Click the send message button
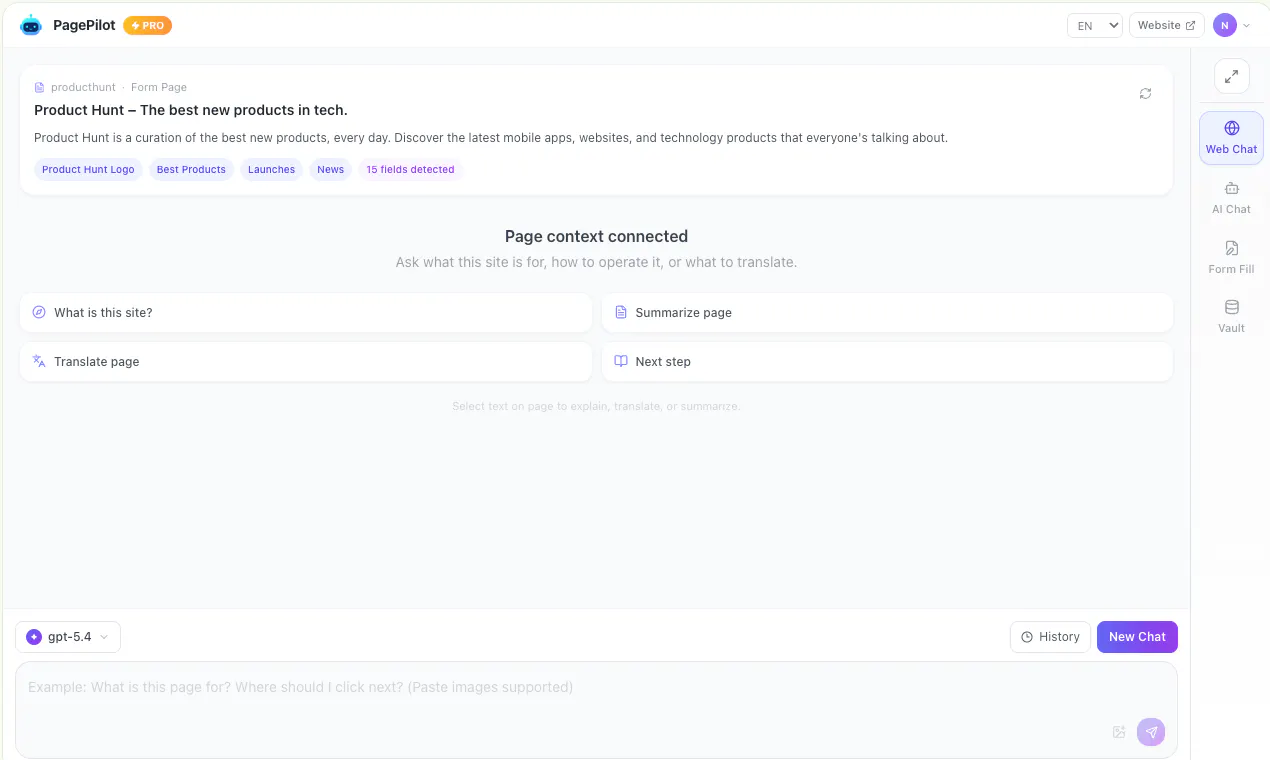Viewport: 1270px width, 760px height. click(1151, 732)
